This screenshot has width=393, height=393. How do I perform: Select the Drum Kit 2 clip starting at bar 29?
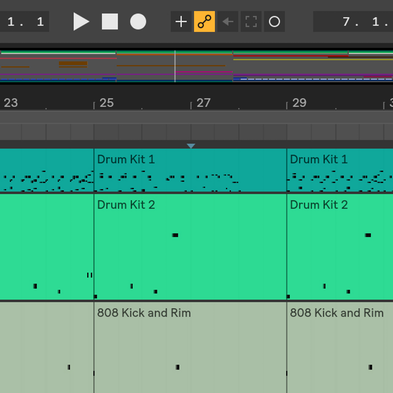coord(340,247)
